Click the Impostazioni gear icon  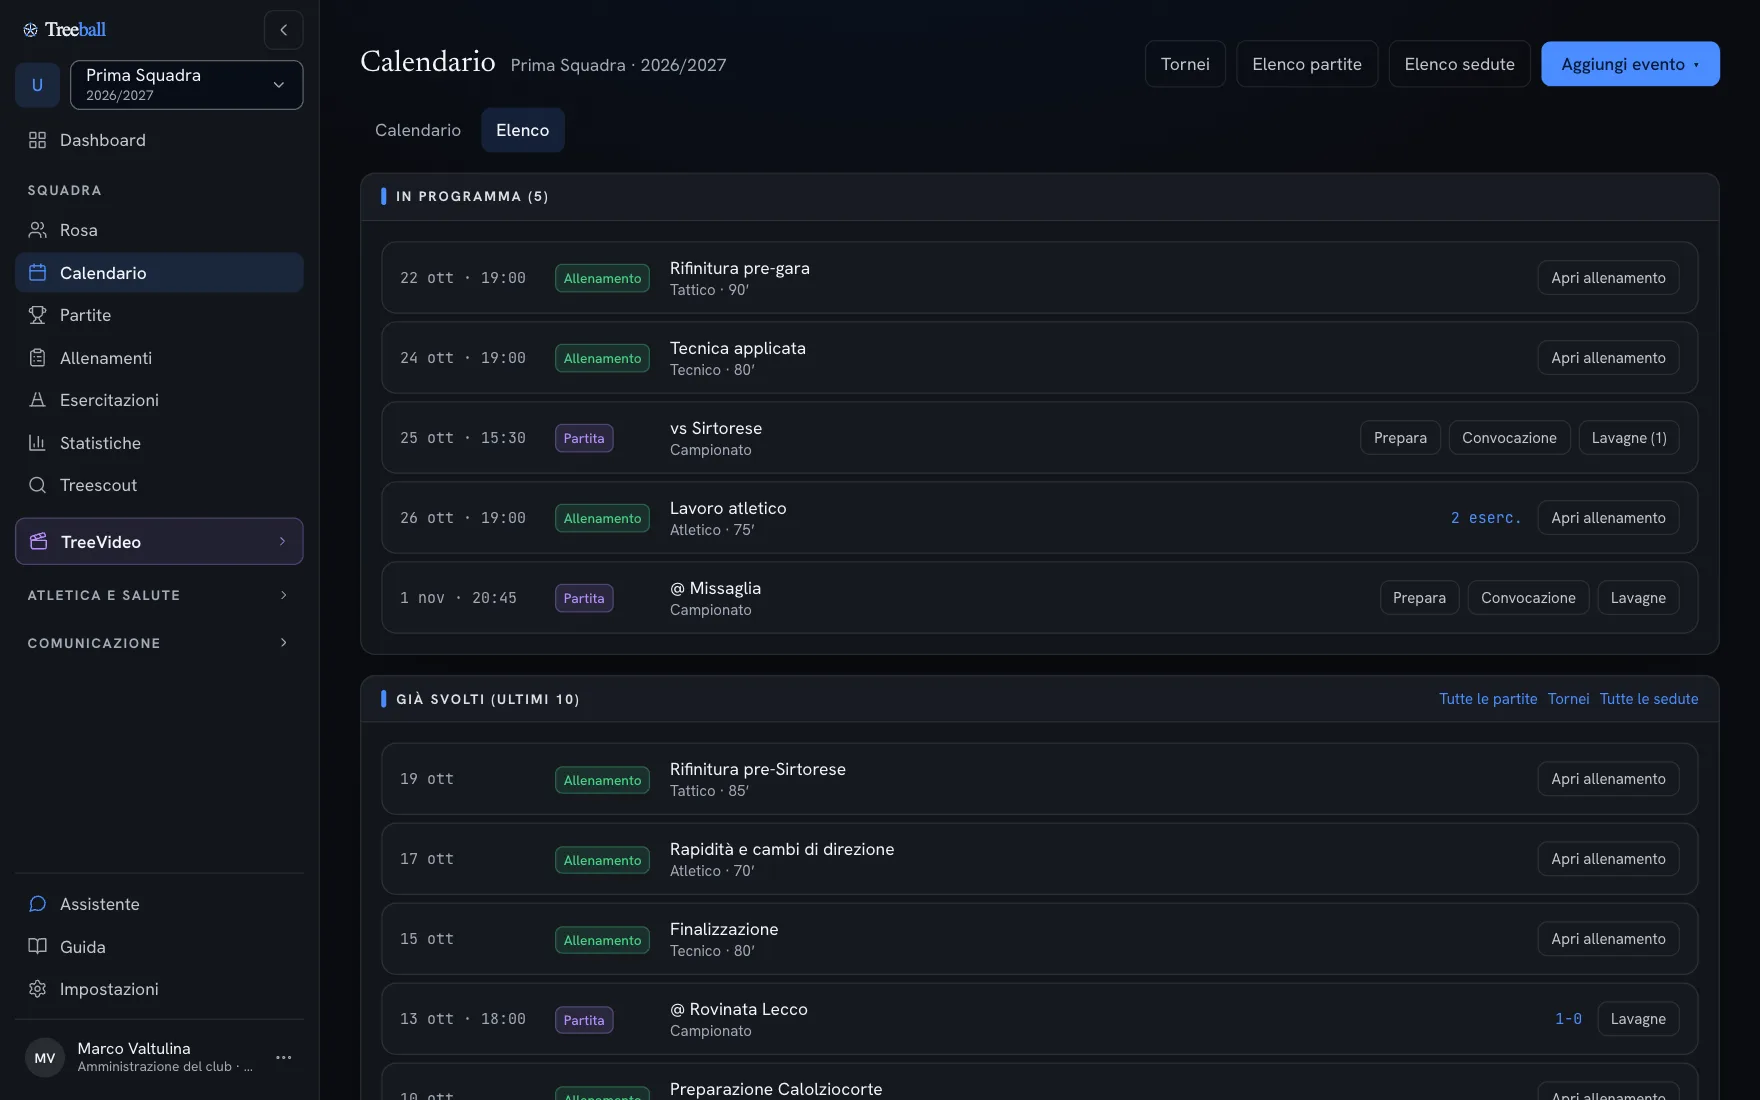[x=38, y=989]
